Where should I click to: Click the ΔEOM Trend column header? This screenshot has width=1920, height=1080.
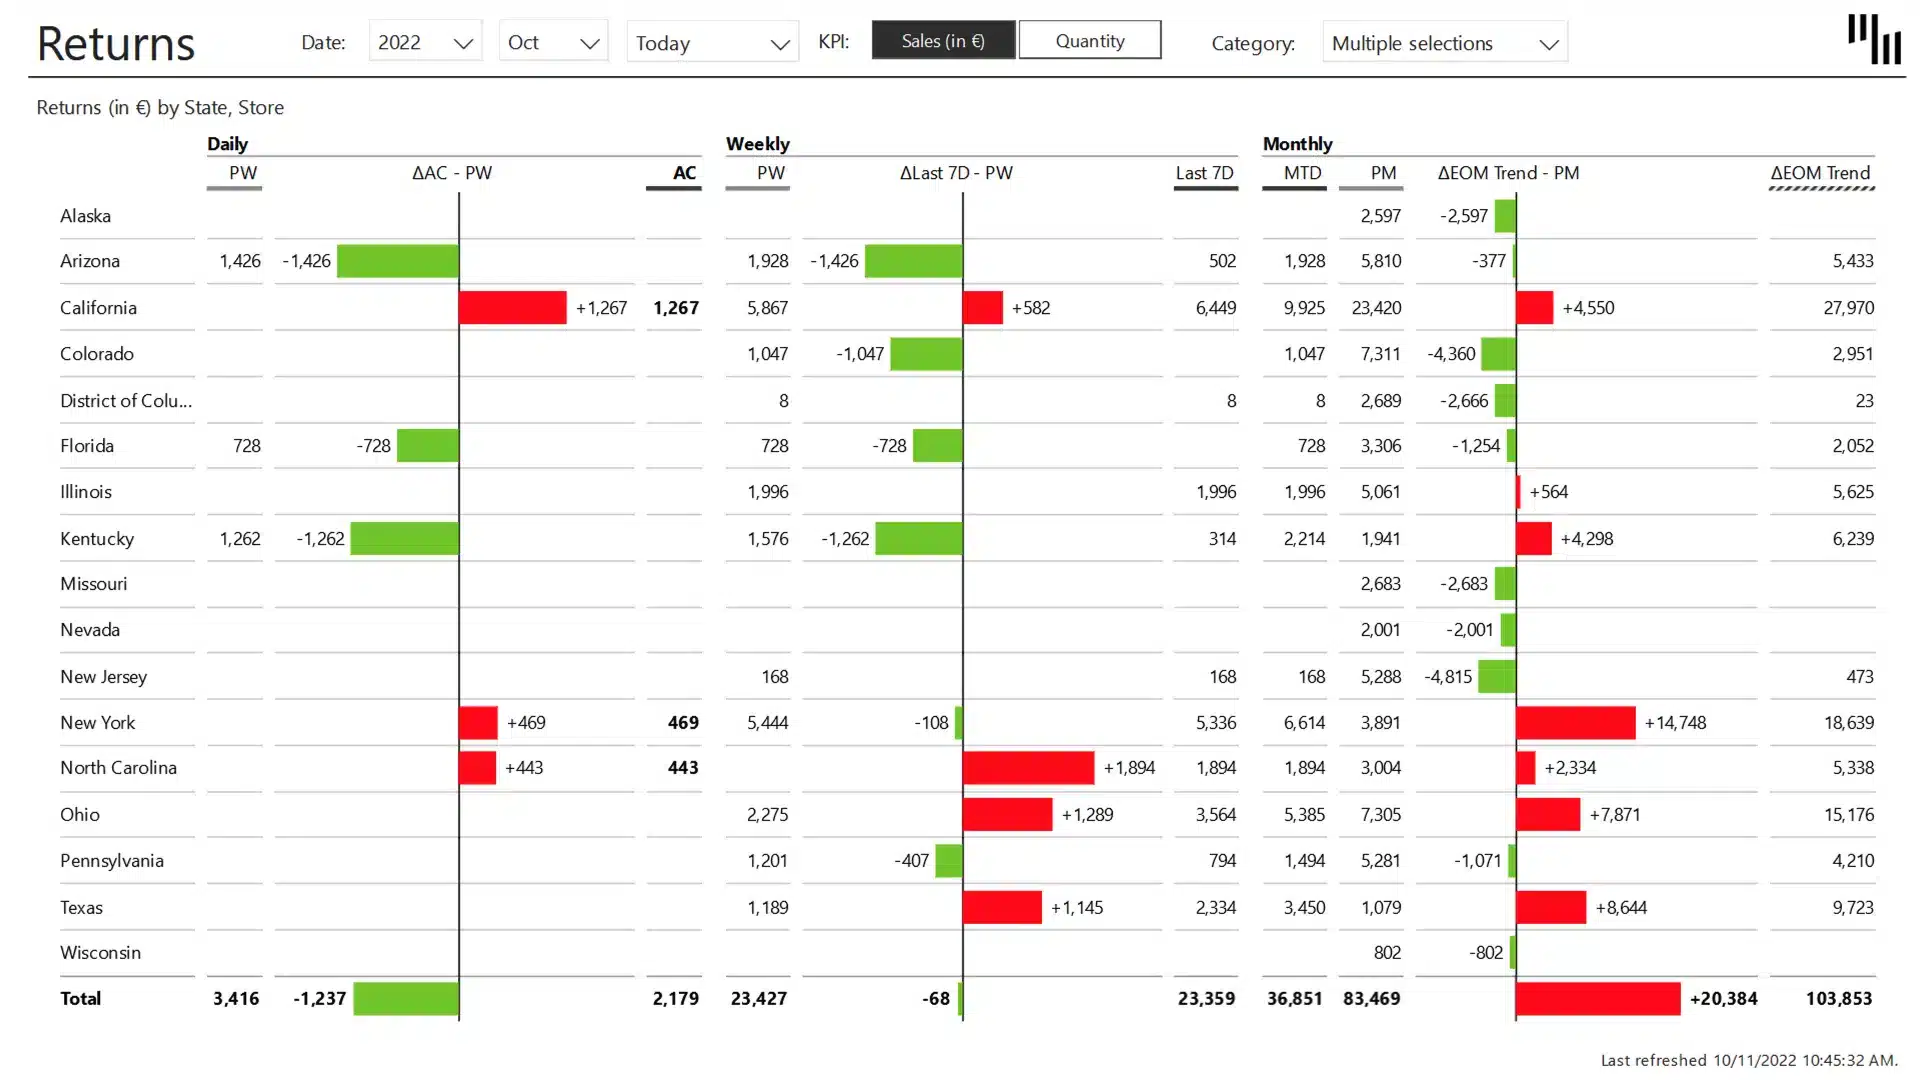click(1821, 172)
